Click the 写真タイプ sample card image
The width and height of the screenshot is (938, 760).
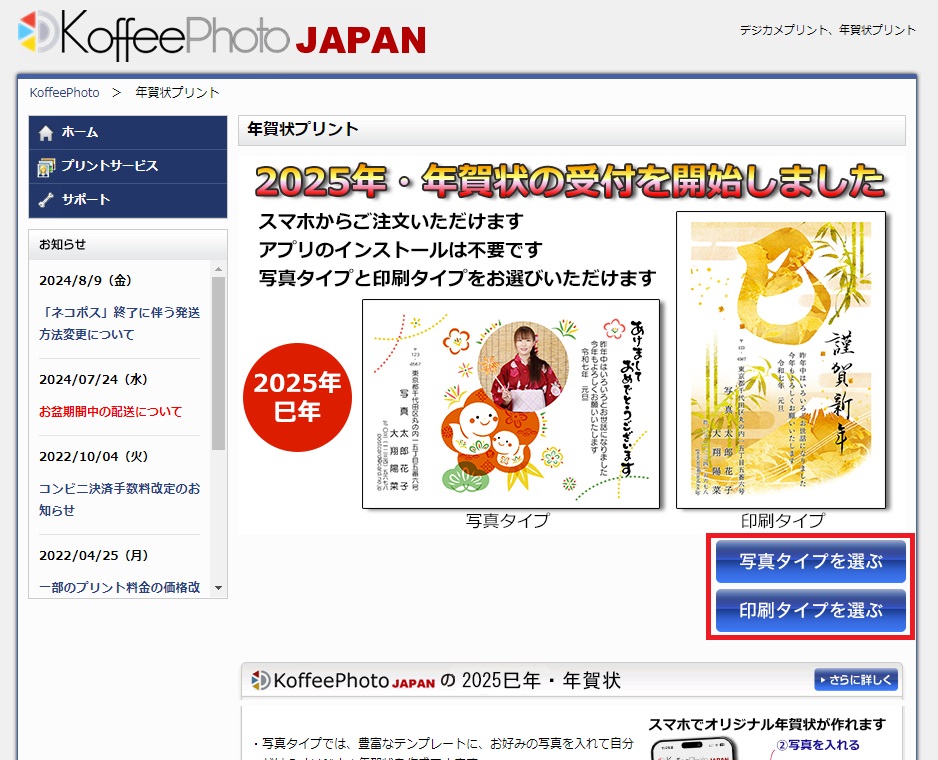[x=511, y=404]
